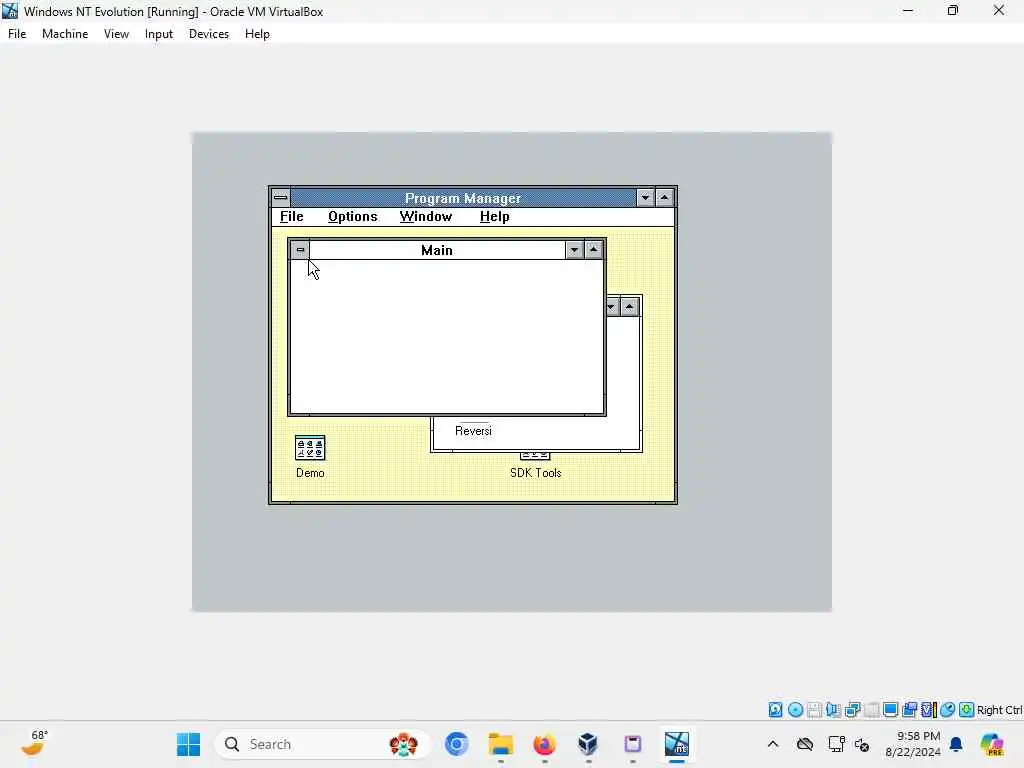Open the VirtualBox Input menu

point(159,34)
